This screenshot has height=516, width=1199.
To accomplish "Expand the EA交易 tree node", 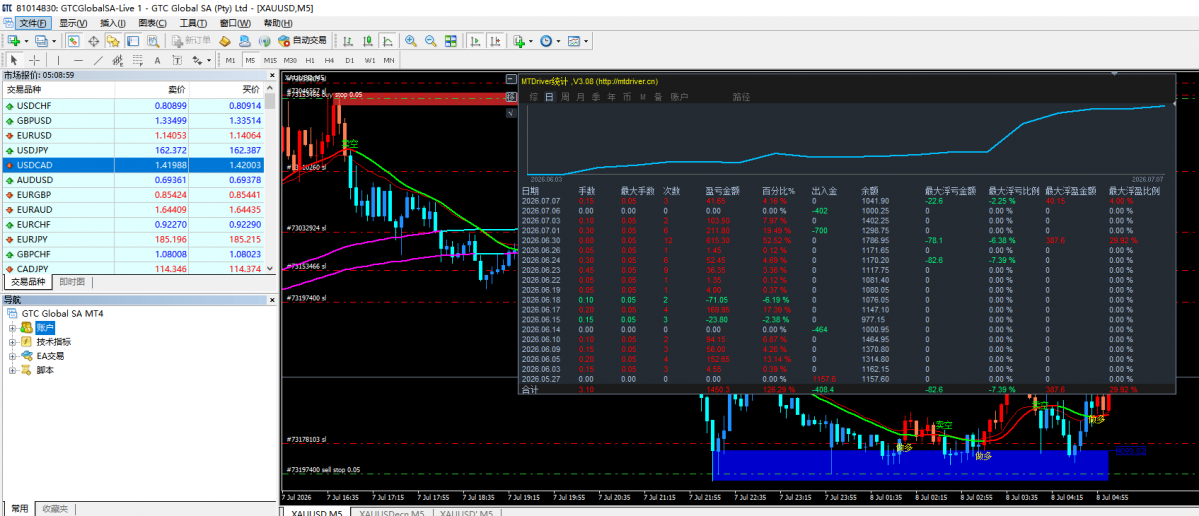I will (13, 355).
